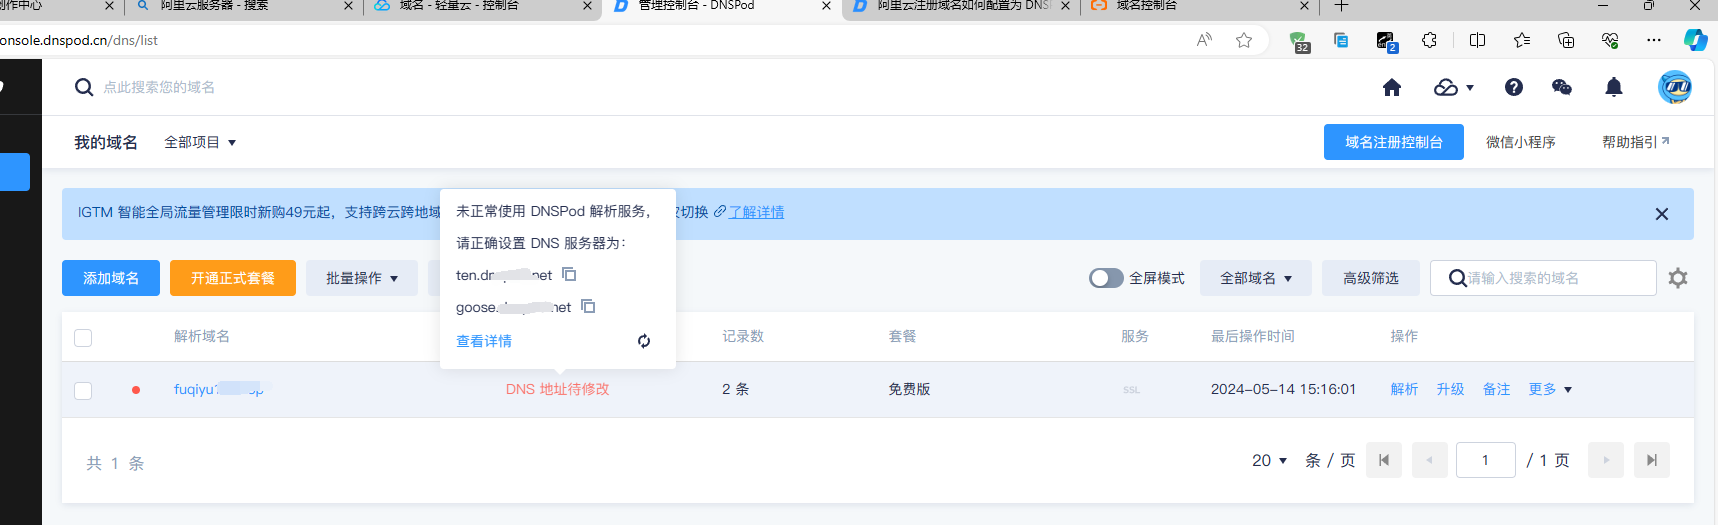The height and width of the screenshot is (525, 1718).
Task: Open the cloud products icon menu
Action: (x=1453, y=88)
